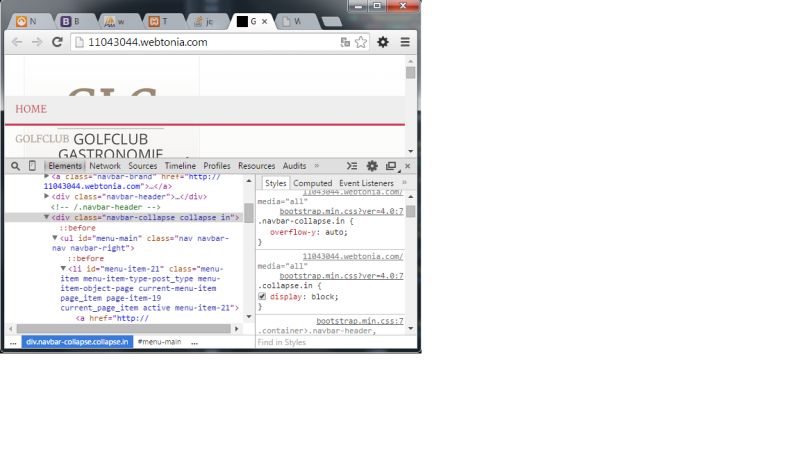Expand the div navbar-header node

click(46, 196)
